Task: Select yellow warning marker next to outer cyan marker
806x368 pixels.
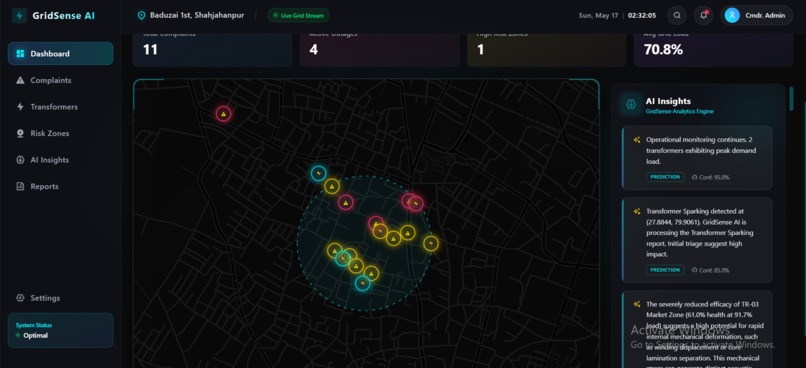Action: coord(332,186)
